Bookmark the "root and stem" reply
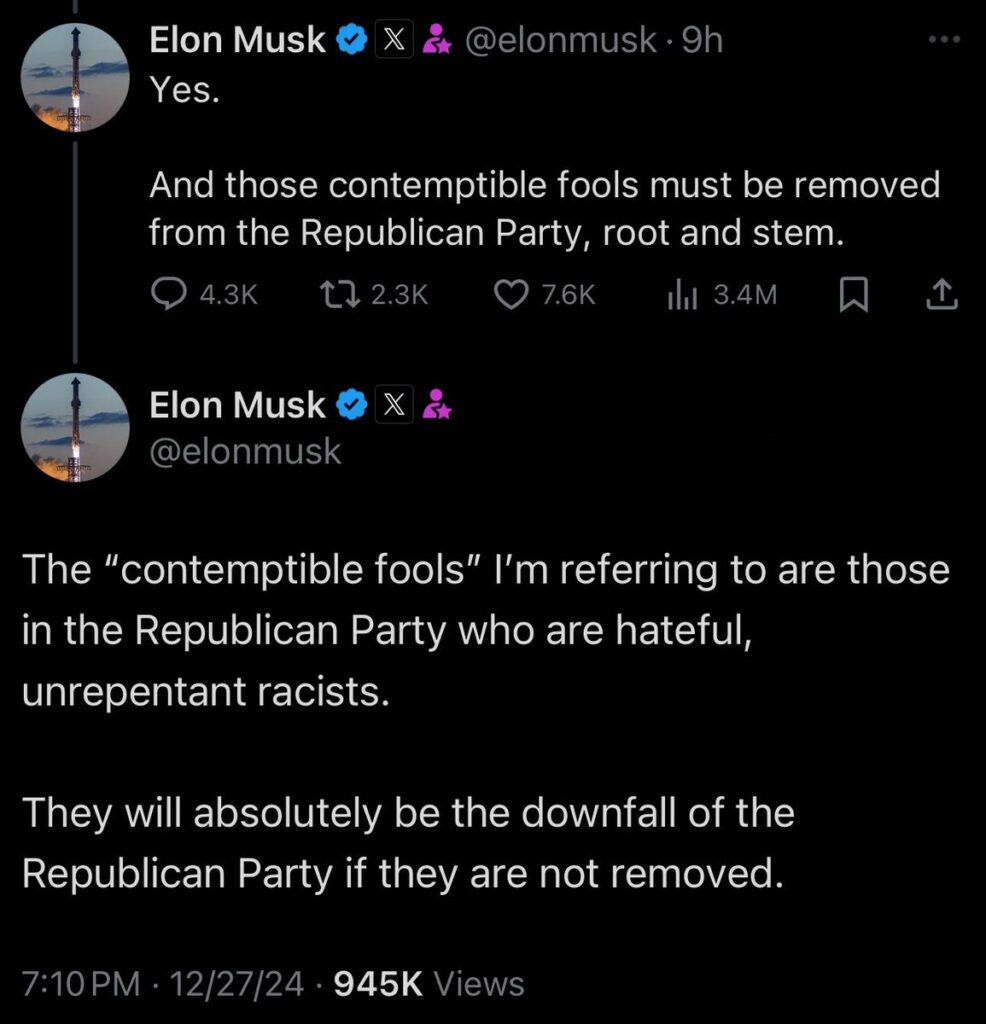This screenshot has width=986, height=1024. click(x=851, y=294)
